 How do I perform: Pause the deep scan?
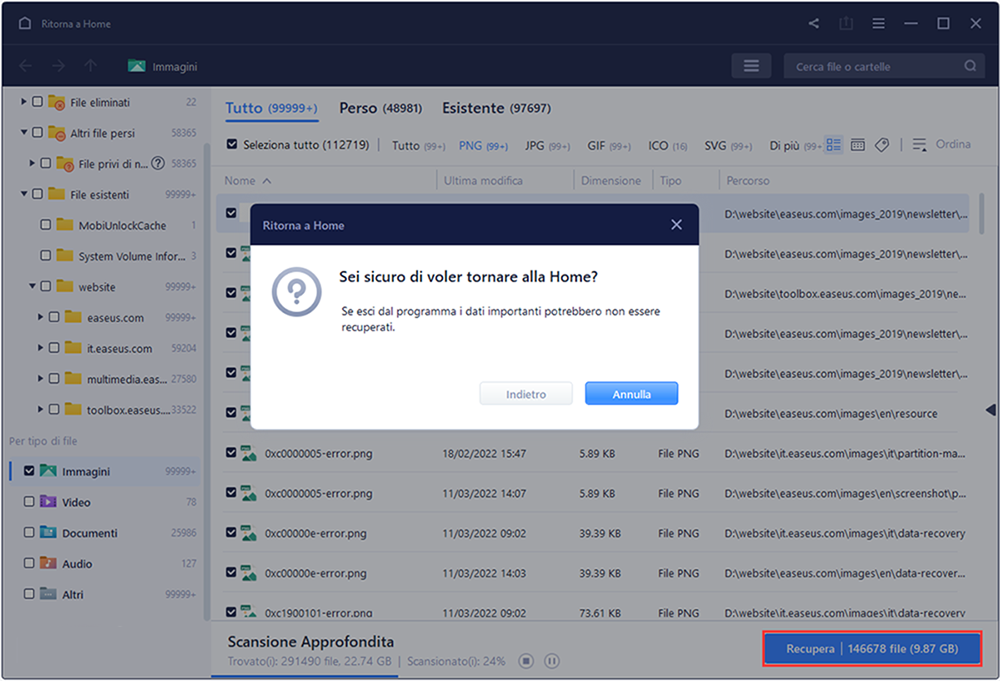(x=552, y=661)
